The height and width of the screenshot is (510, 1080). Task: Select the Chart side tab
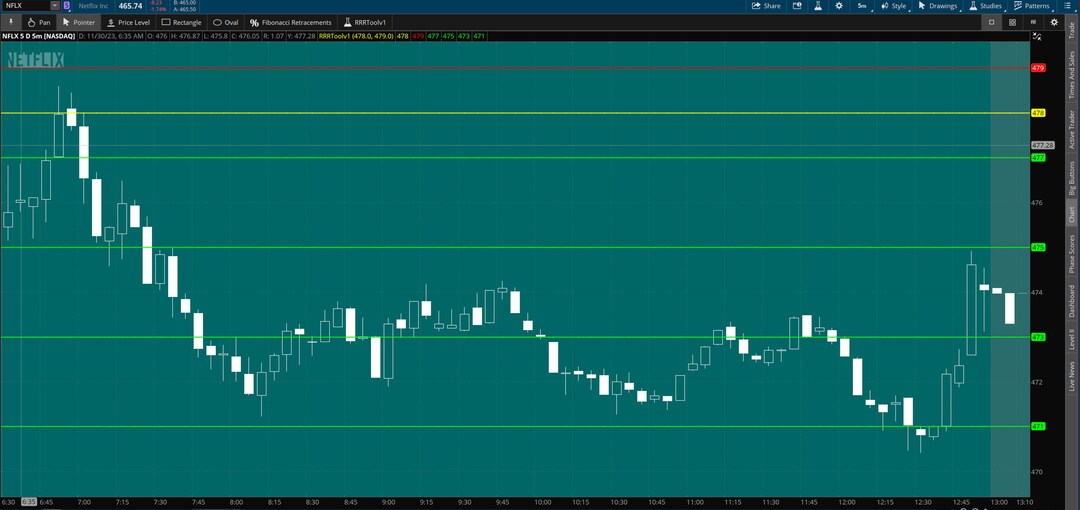[x=1071, y=214]
